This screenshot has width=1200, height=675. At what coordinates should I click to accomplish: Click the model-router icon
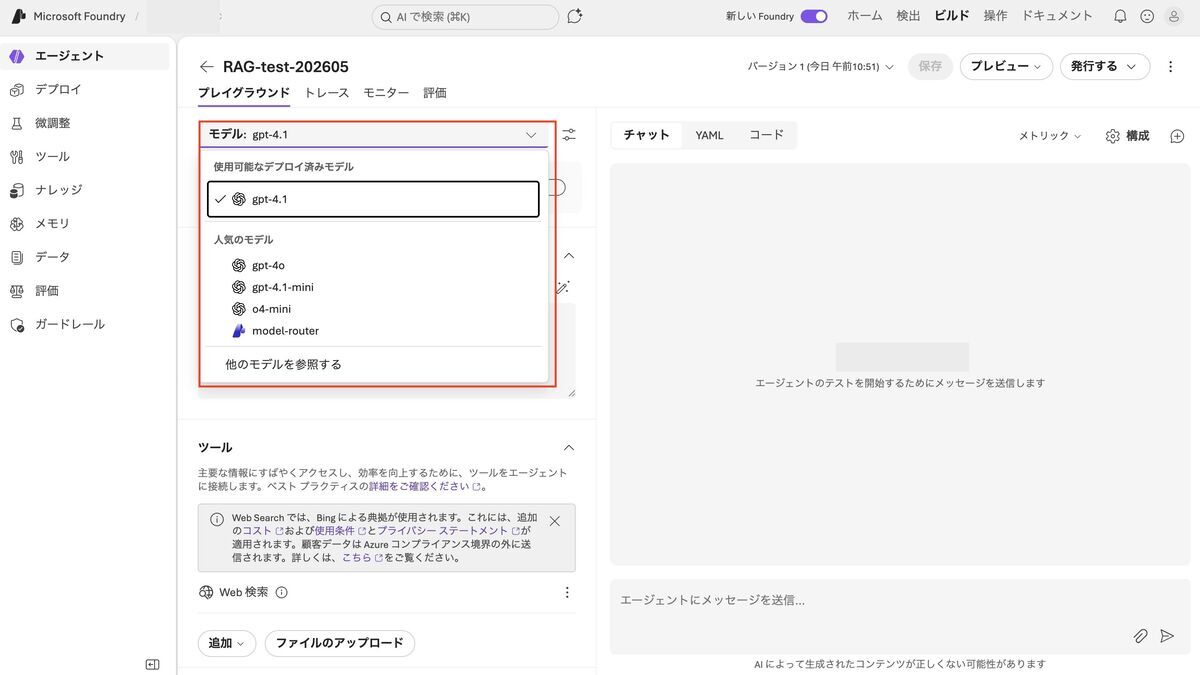[239, 331]
